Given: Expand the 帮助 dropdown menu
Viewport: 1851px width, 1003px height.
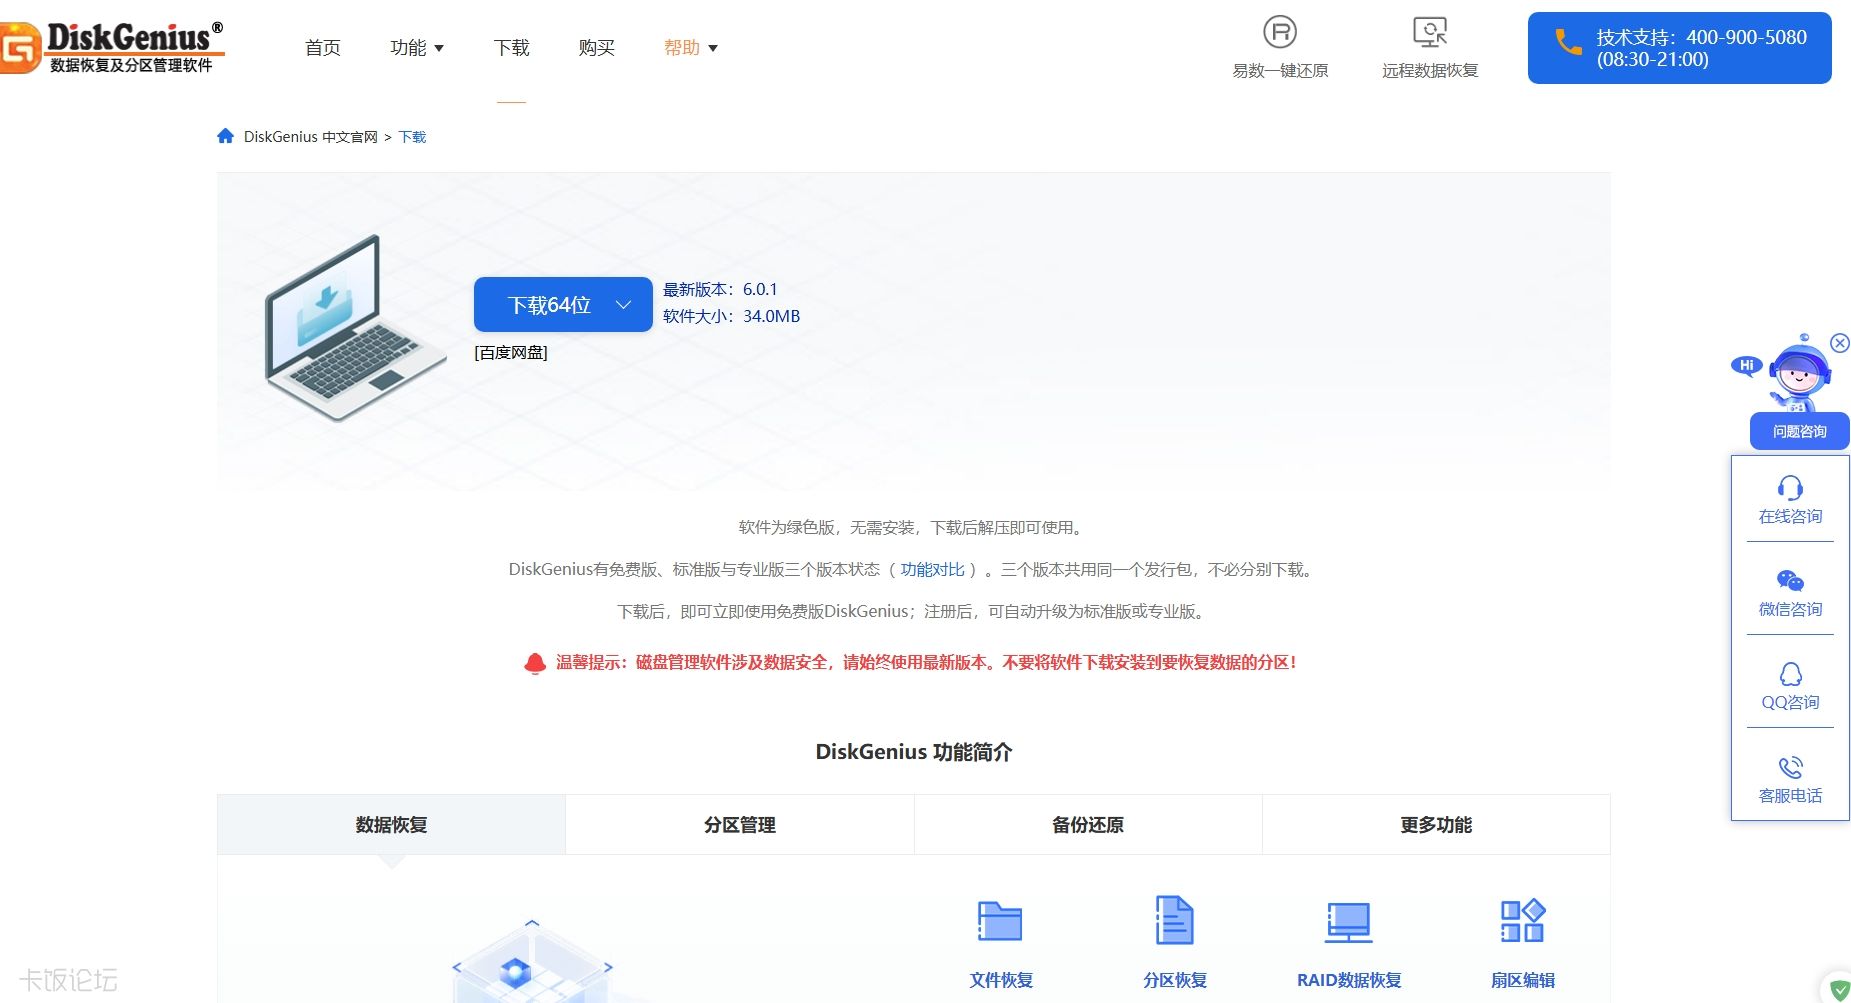Looking at the screenshot, I should point(691,48).
